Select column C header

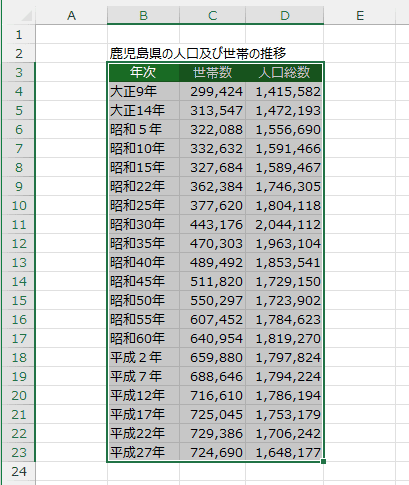(212, 15)
